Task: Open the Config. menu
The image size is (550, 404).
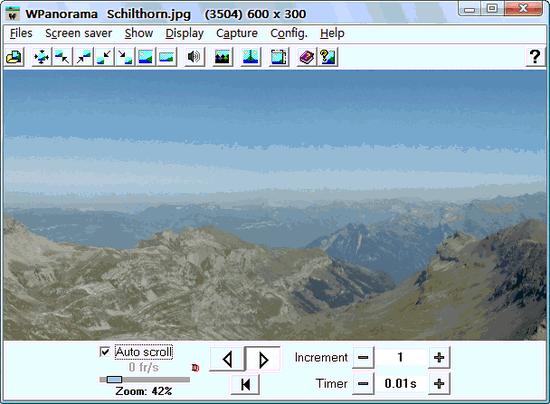Action: (289, 33)
